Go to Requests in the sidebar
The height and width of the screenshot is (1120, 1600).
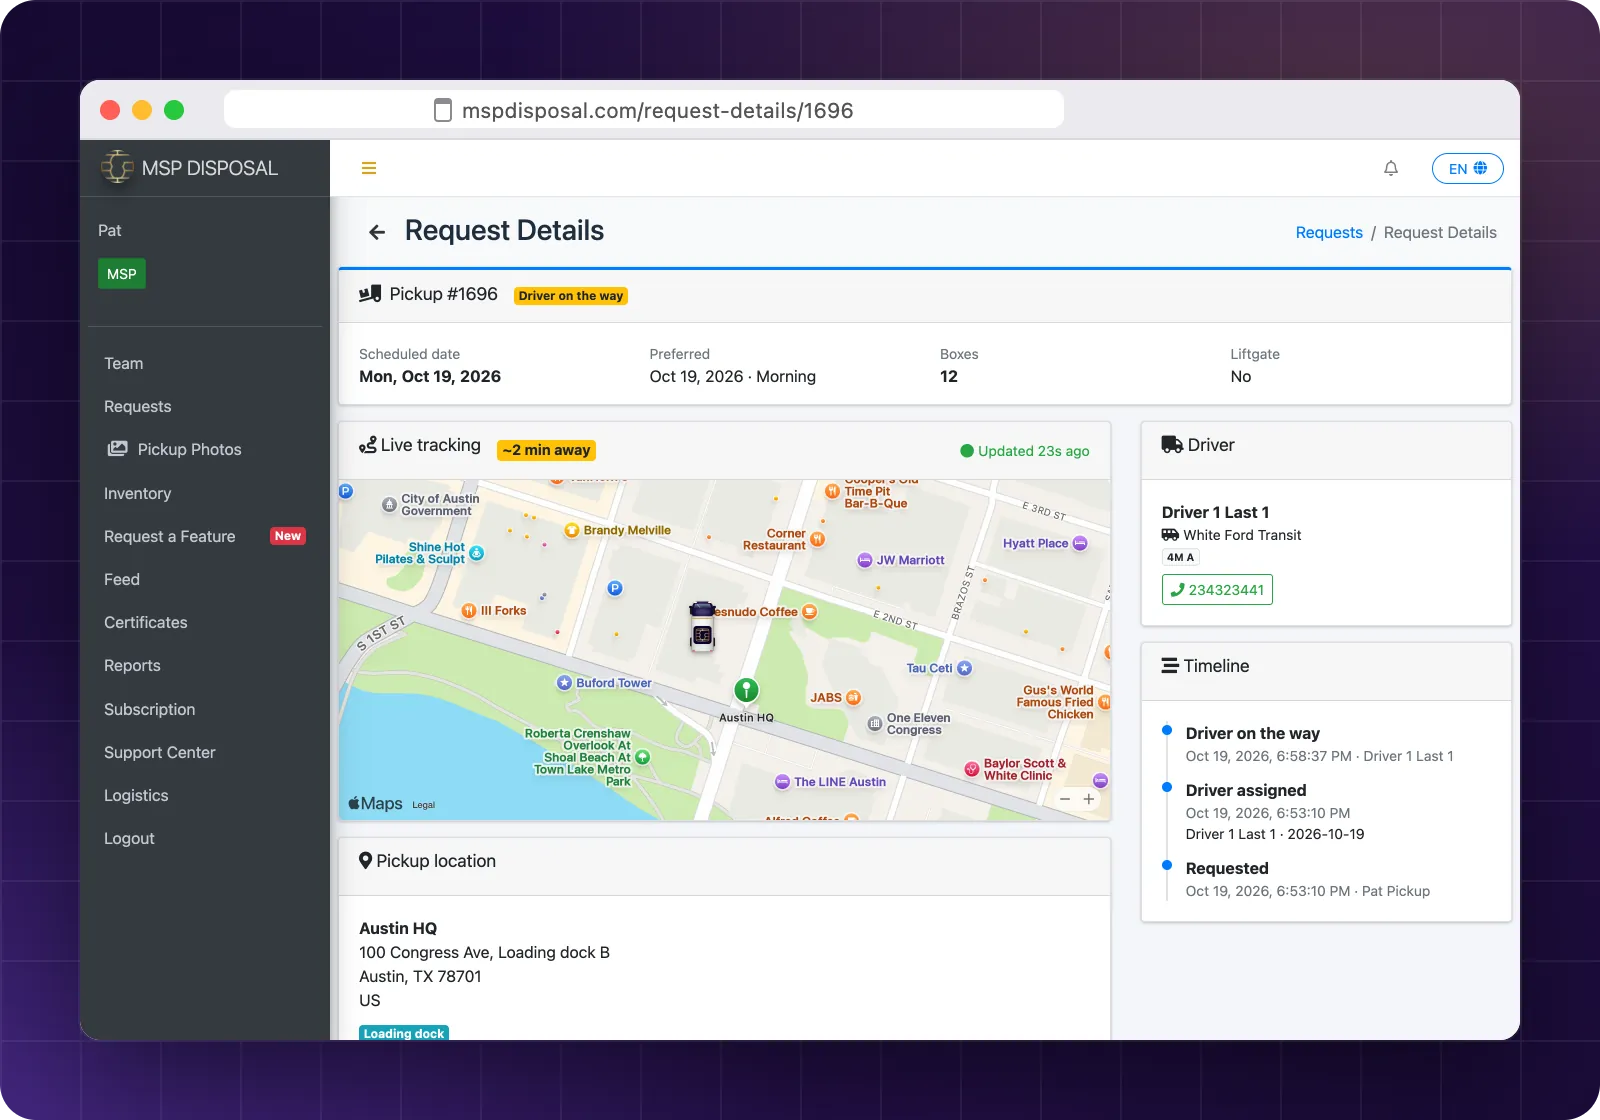coord(138,406)
